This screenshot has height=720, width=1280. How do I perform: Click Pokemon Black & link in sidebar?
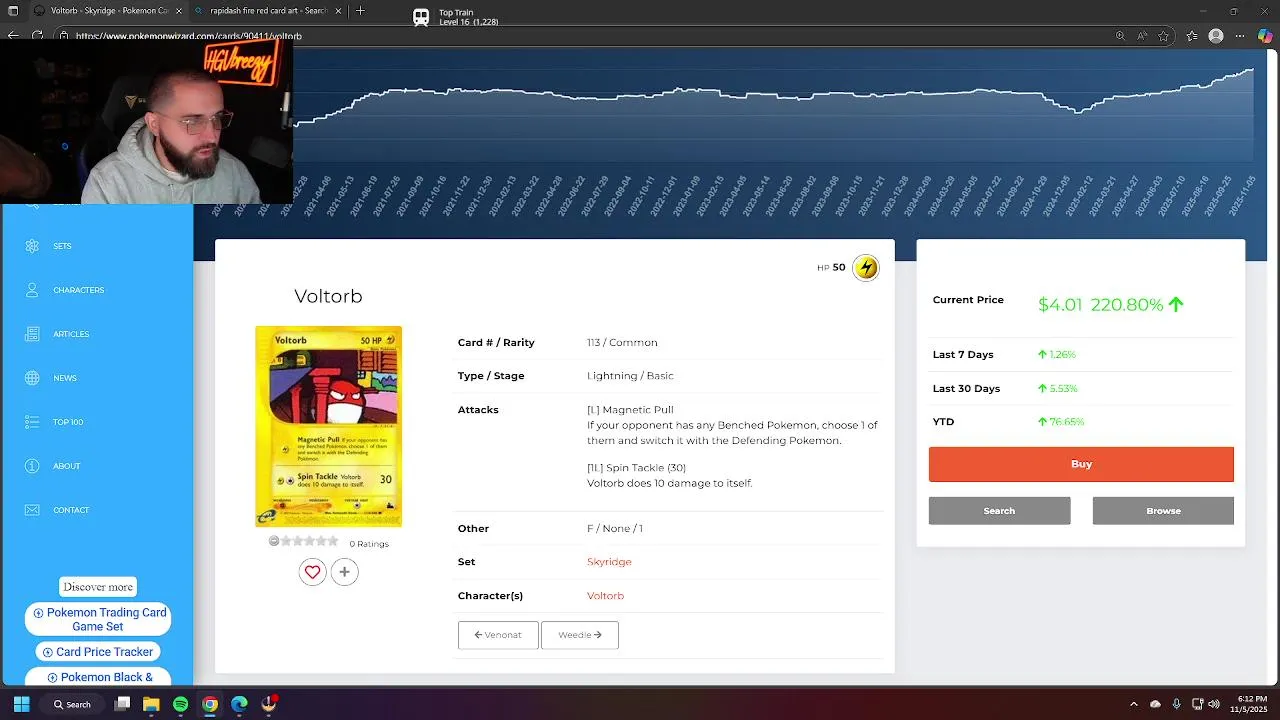98,678
